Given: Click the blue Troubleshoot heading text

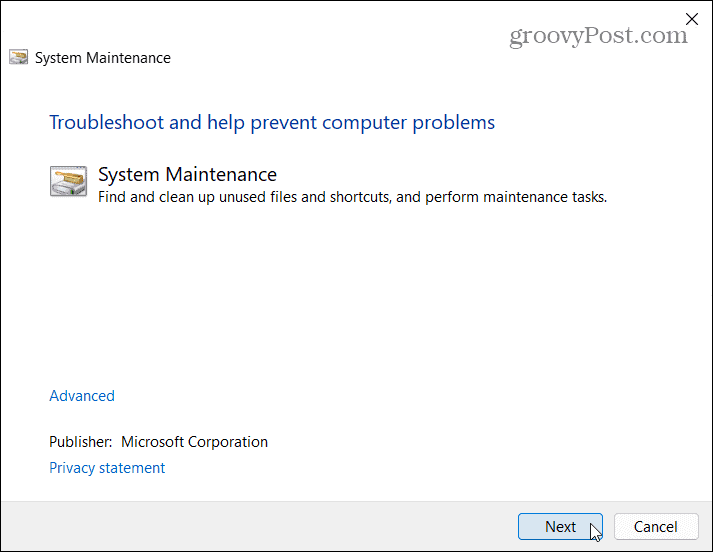Looking at the screenshot, I should (x=272, y=122).
